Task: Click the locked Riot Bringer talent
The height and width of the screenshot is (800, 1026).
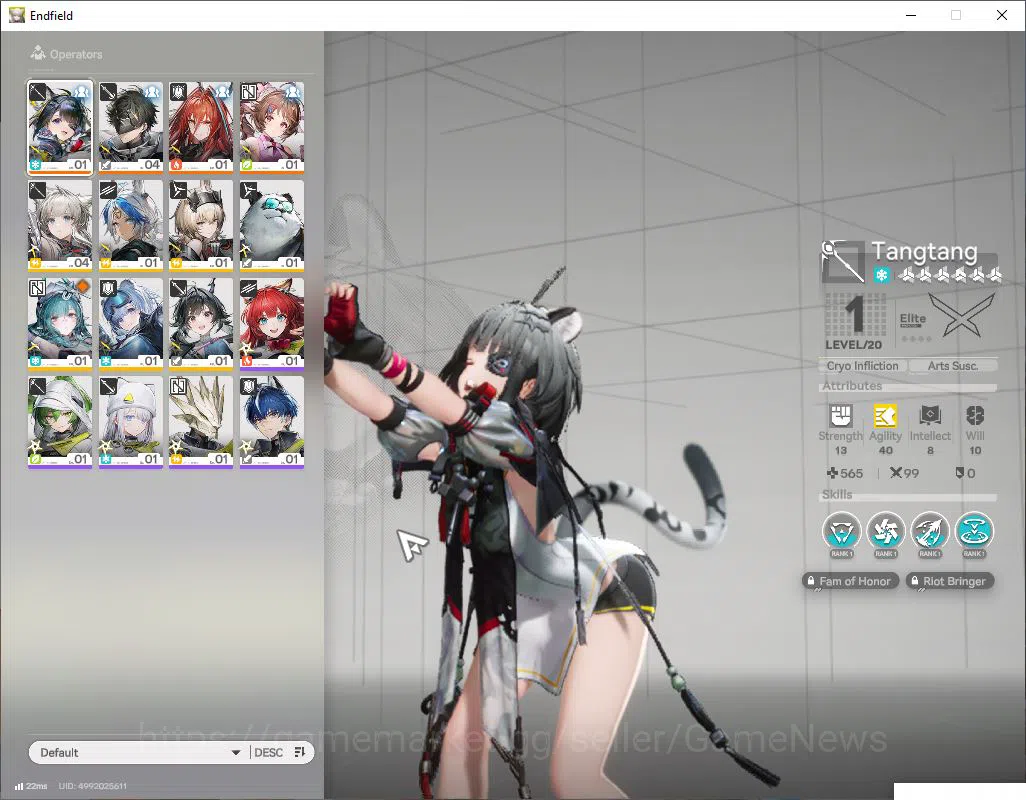Action: click(950, 581)
